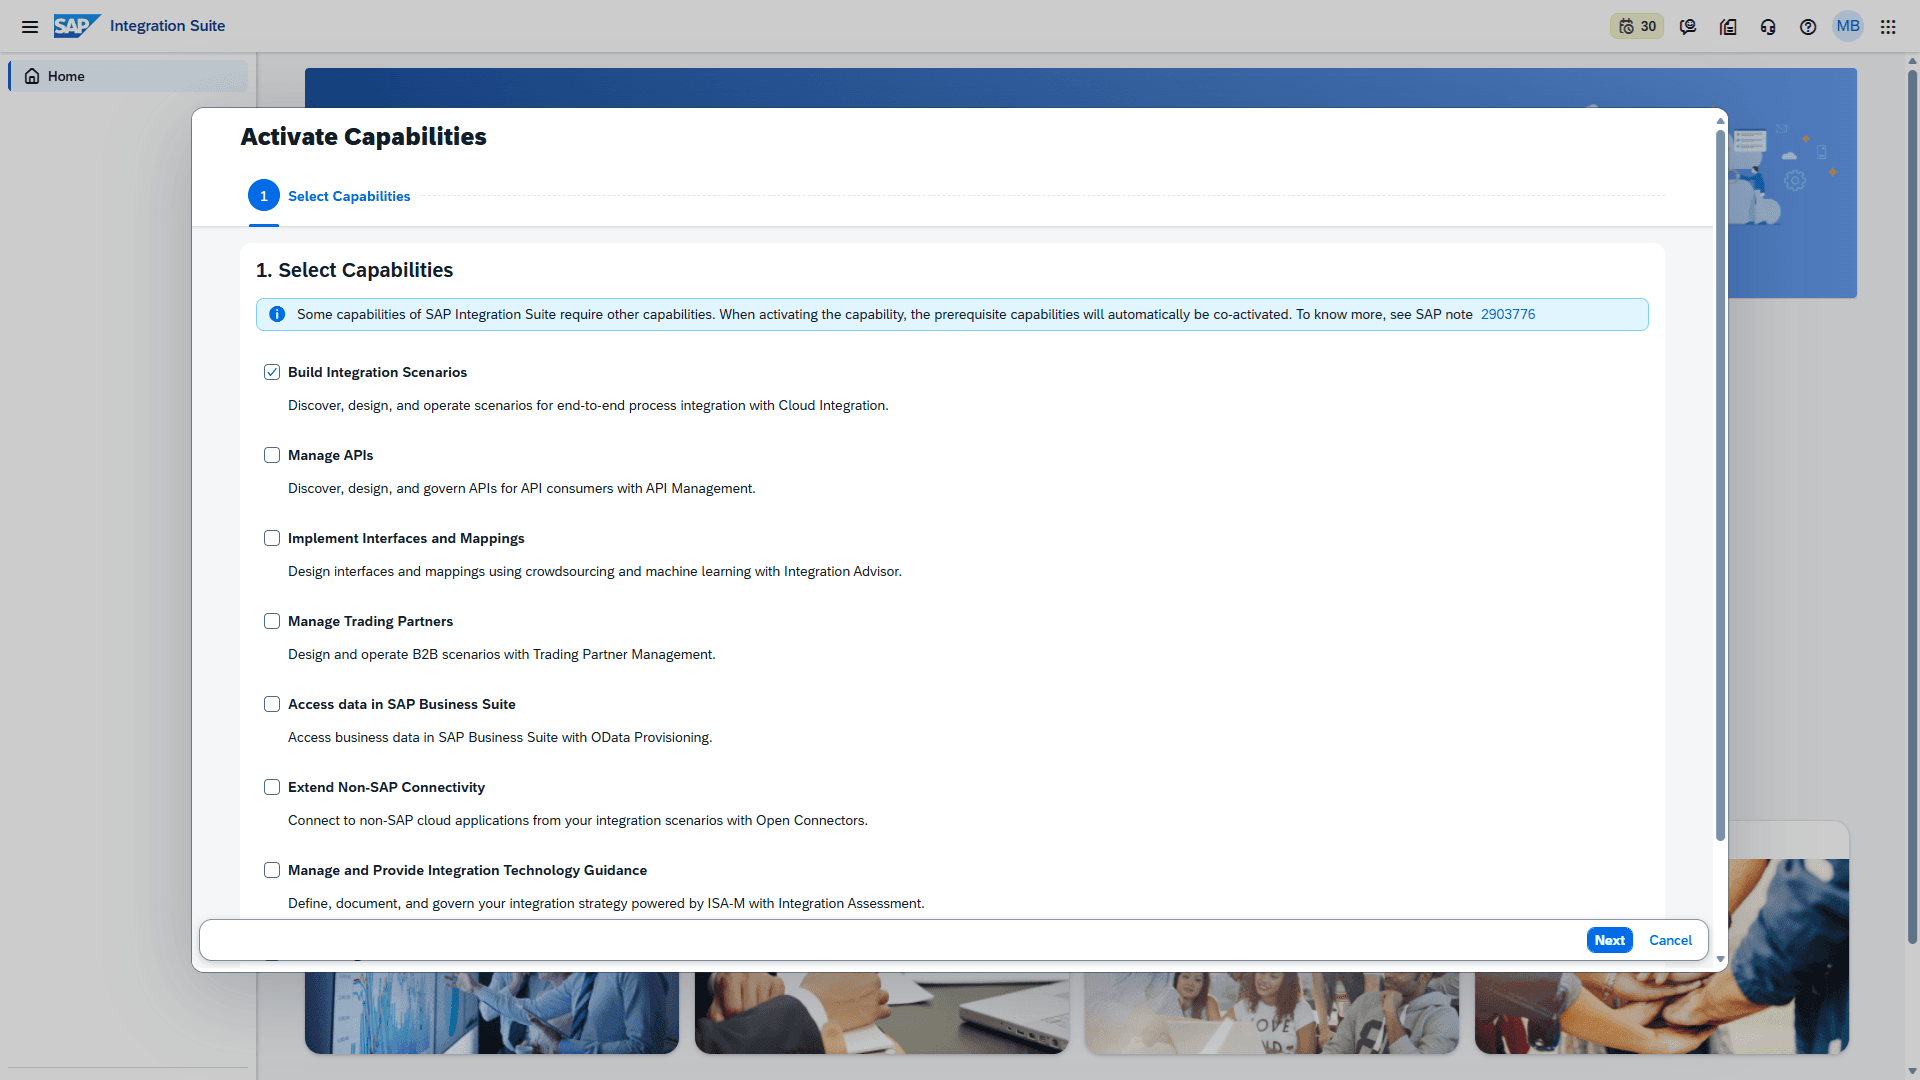Image resolution: width=1920 pixels, height=1080 pixels.
Task: Click the dialog's vertical scrollbar
Action: point(1721,485)
